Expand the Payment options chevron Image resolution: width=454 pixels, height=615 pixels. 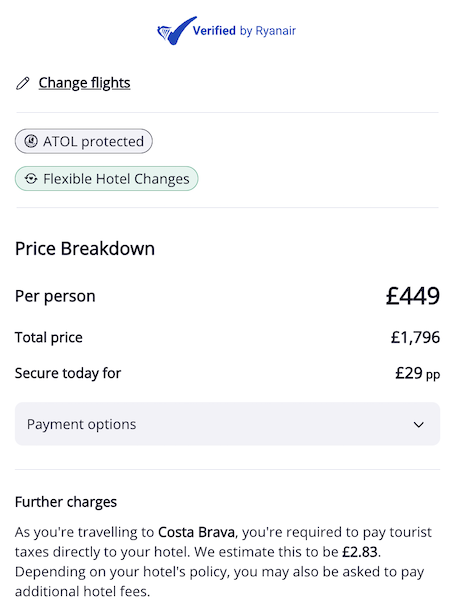pyautogui.click(x=419, y=424)
